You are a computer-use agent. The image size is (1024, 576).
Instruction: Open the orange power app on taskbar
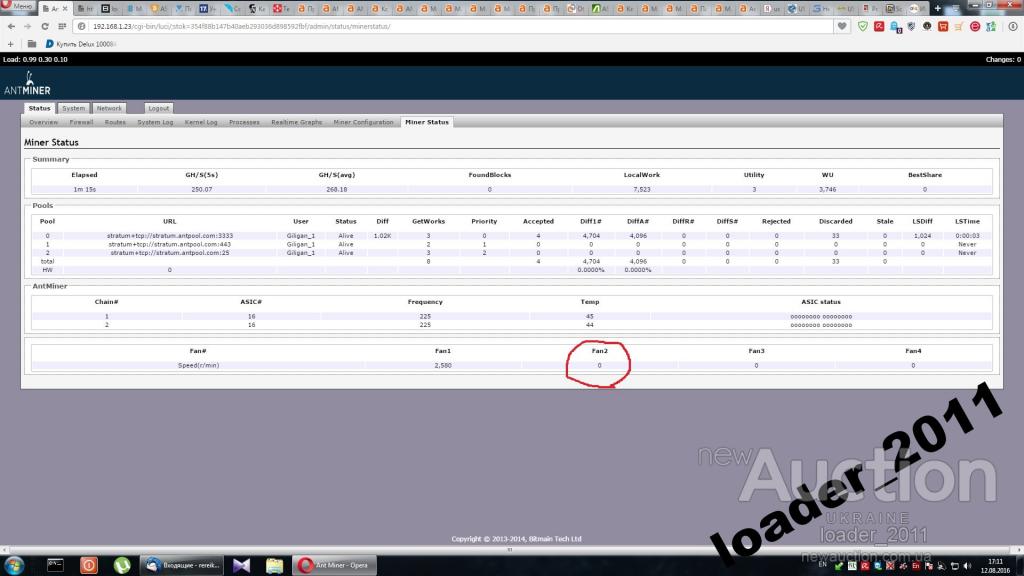[89, 565]
